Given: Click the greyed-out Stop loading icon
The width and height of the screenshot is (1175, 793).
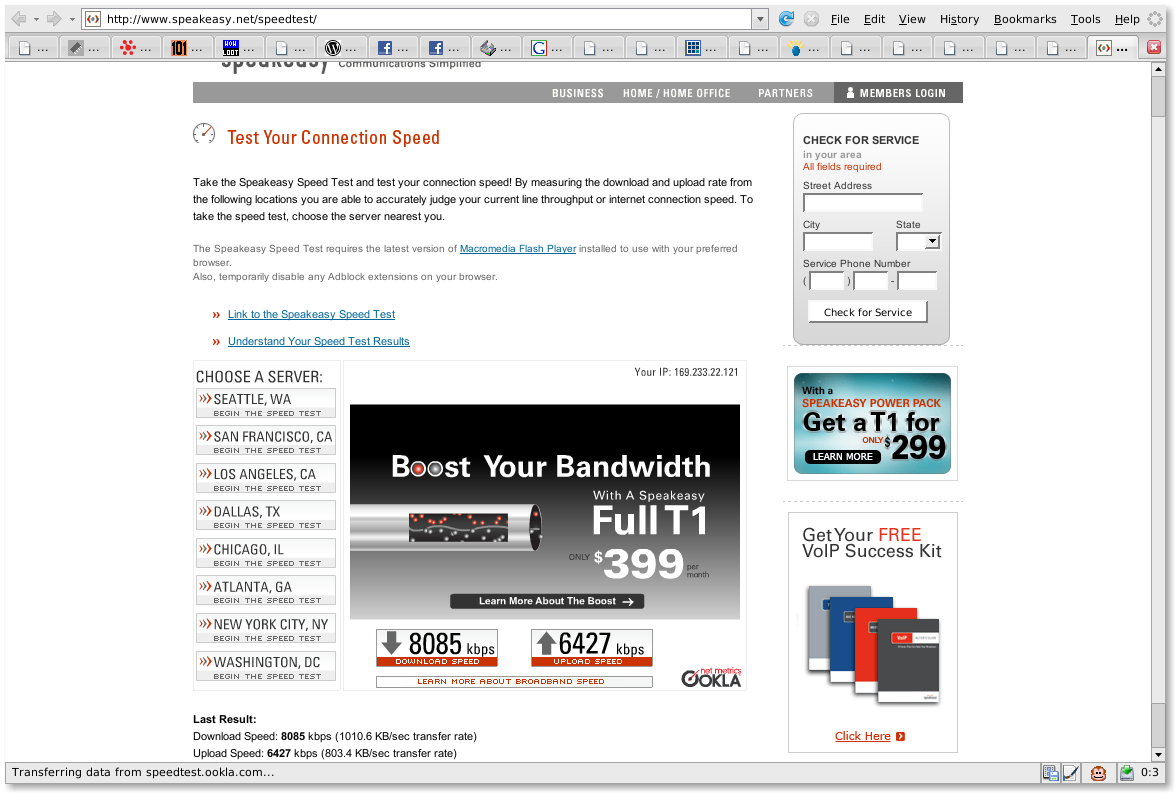Looking at the screenshot, I should (812, 19).
